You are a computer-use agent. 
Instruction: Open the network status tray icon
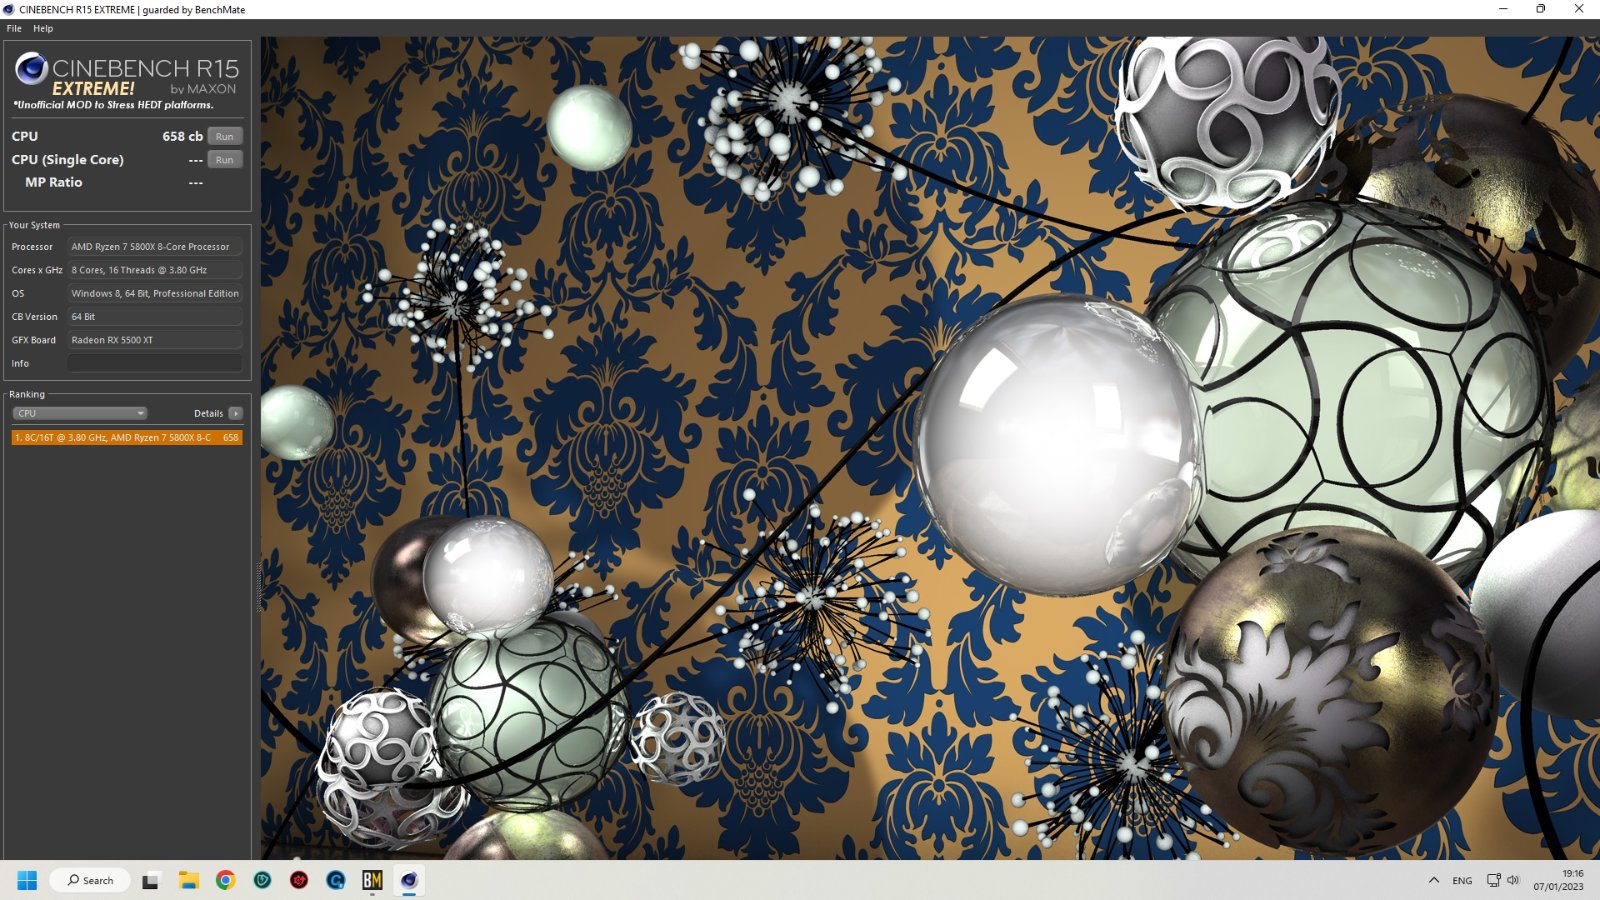[1493, 880]
